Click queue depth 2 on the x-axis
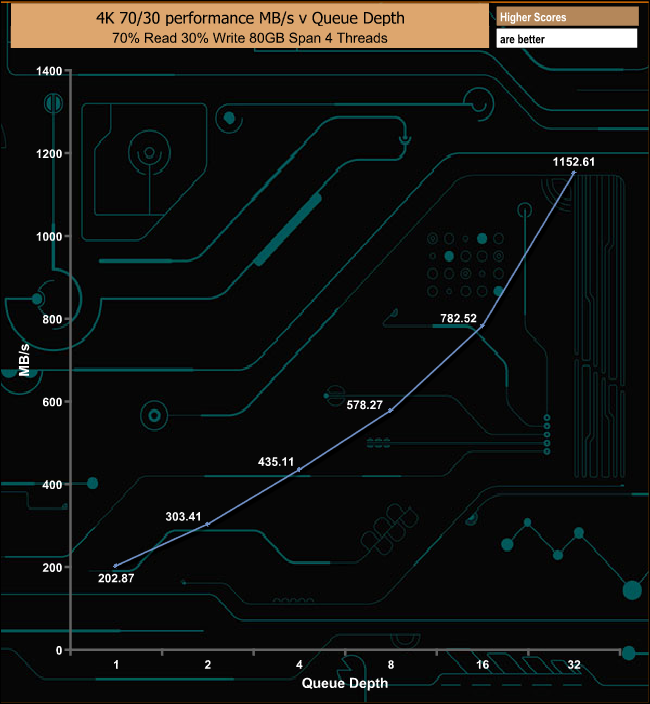Image resolution: width=650 pixels, height=704 pixels. pos(208,665)
